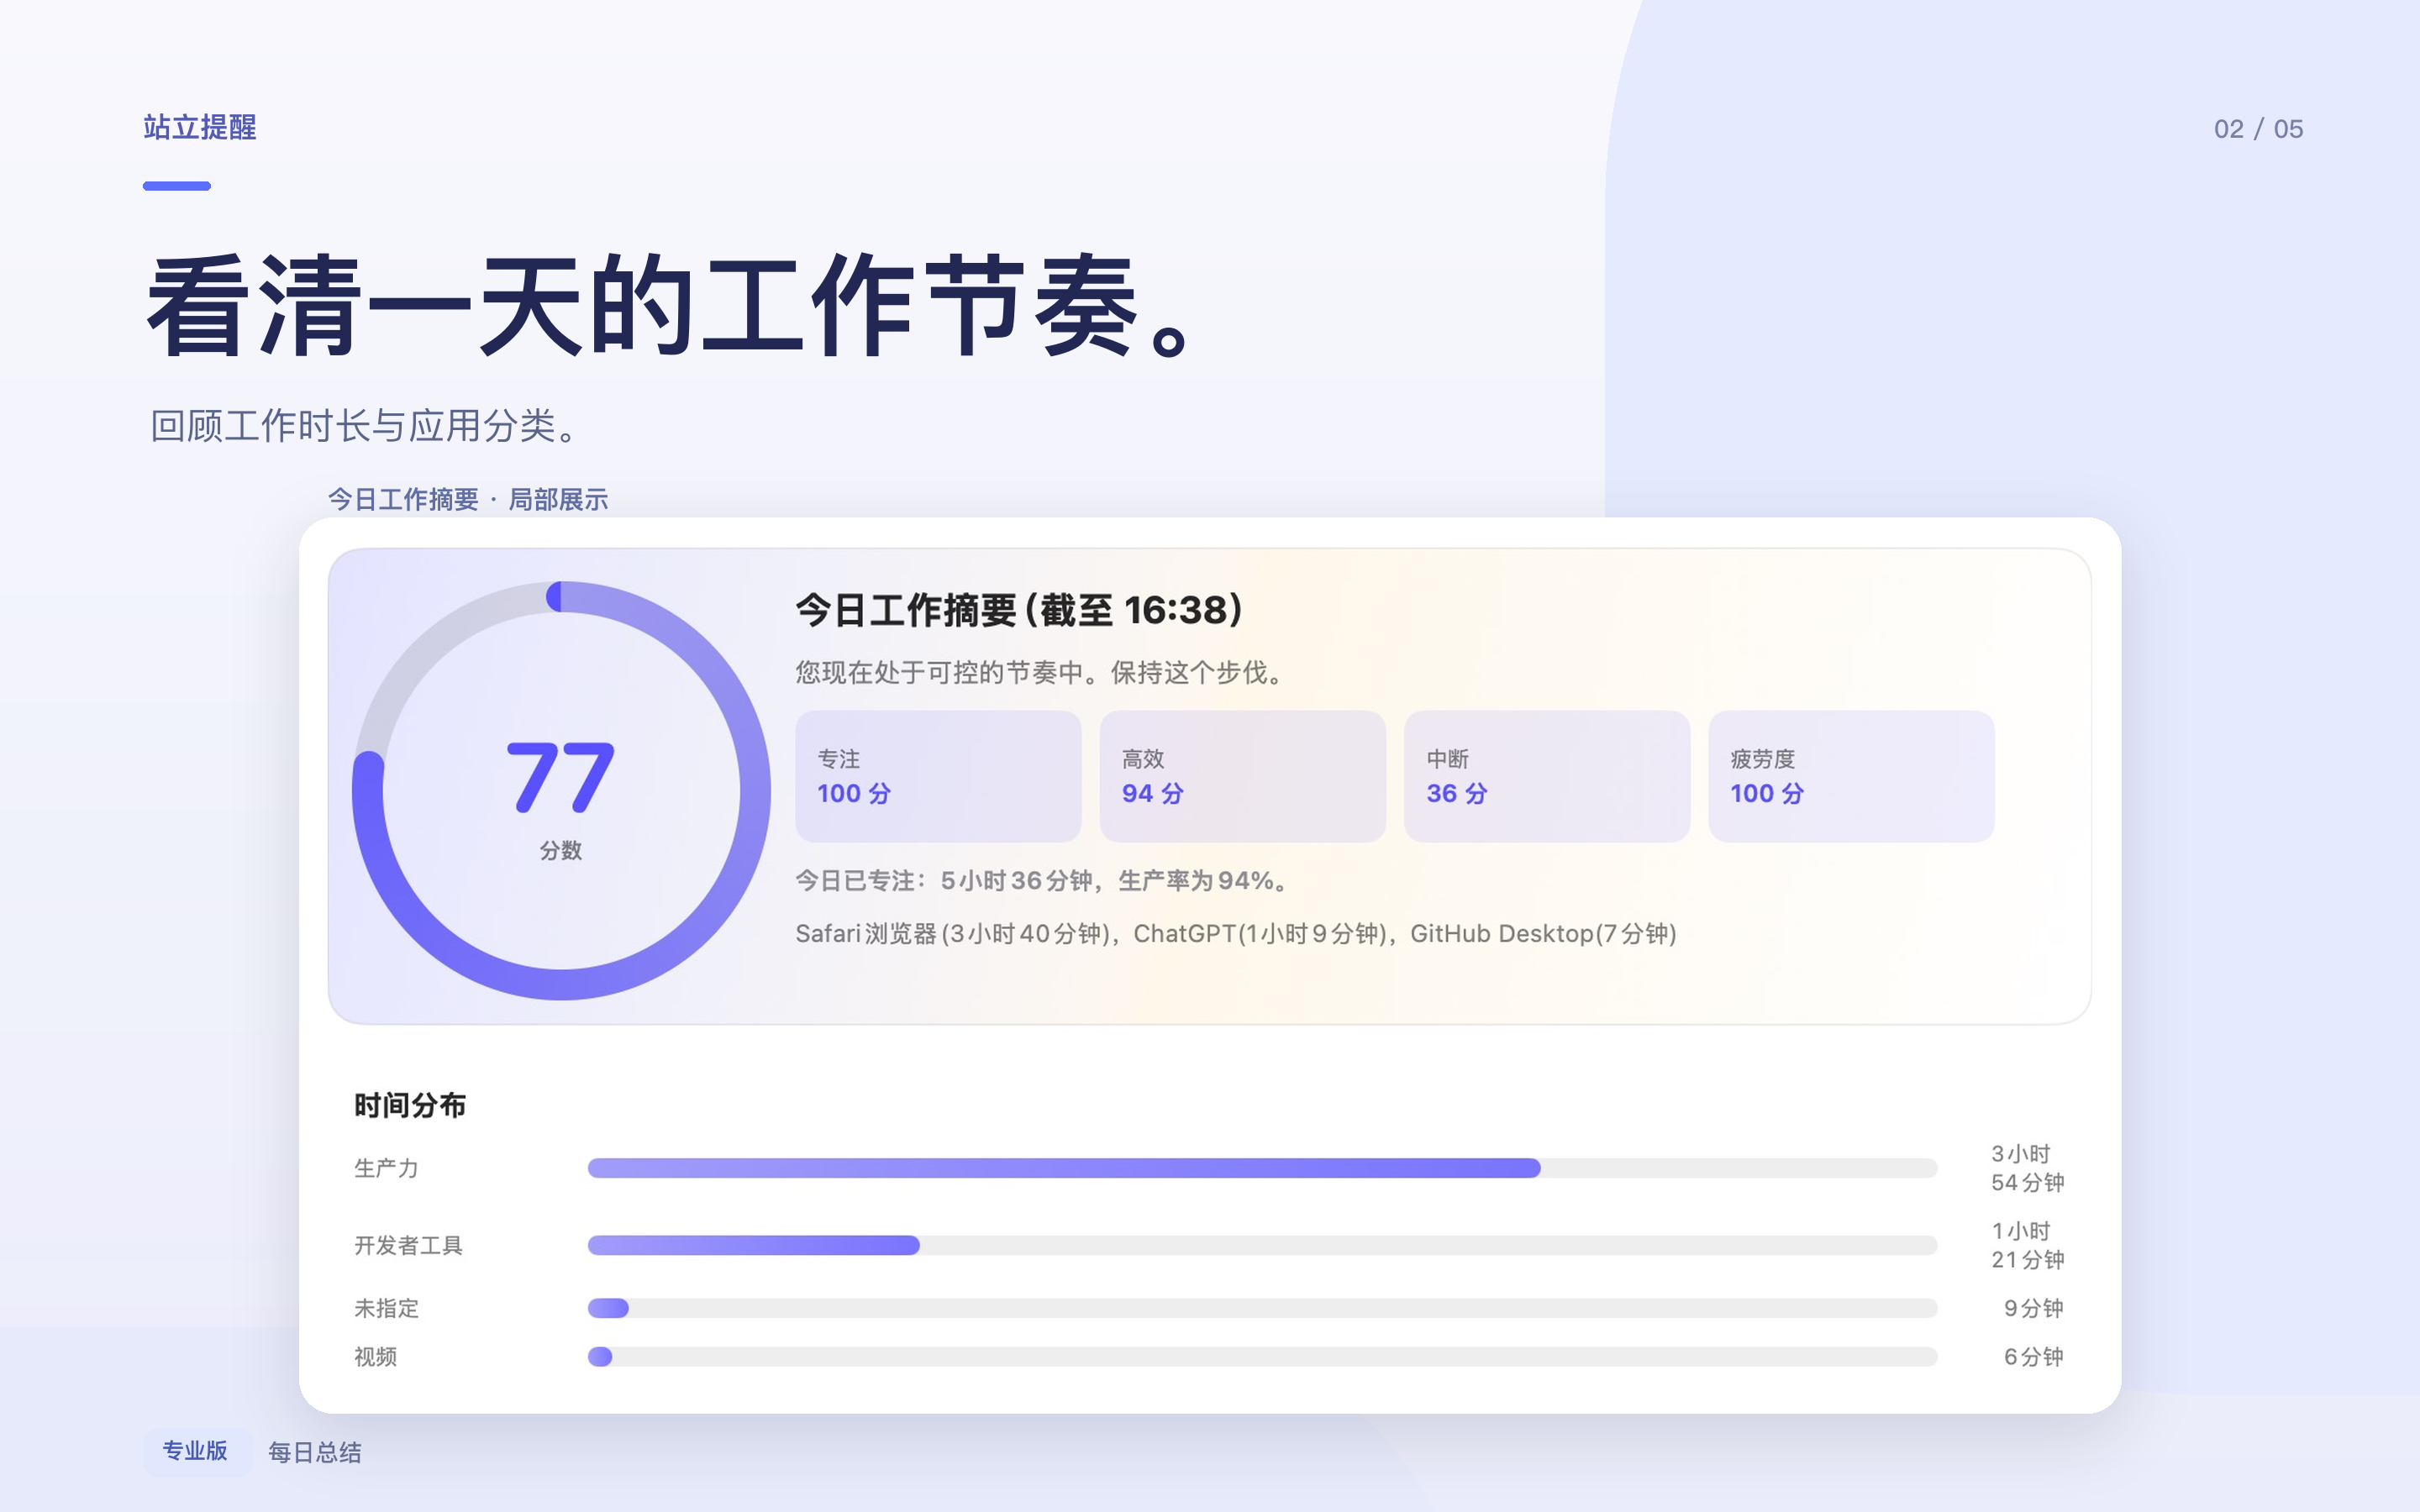Click the Safari浏览器 app usage line
Screen dimensions: 2420x1512
[x=1236, y=934]
